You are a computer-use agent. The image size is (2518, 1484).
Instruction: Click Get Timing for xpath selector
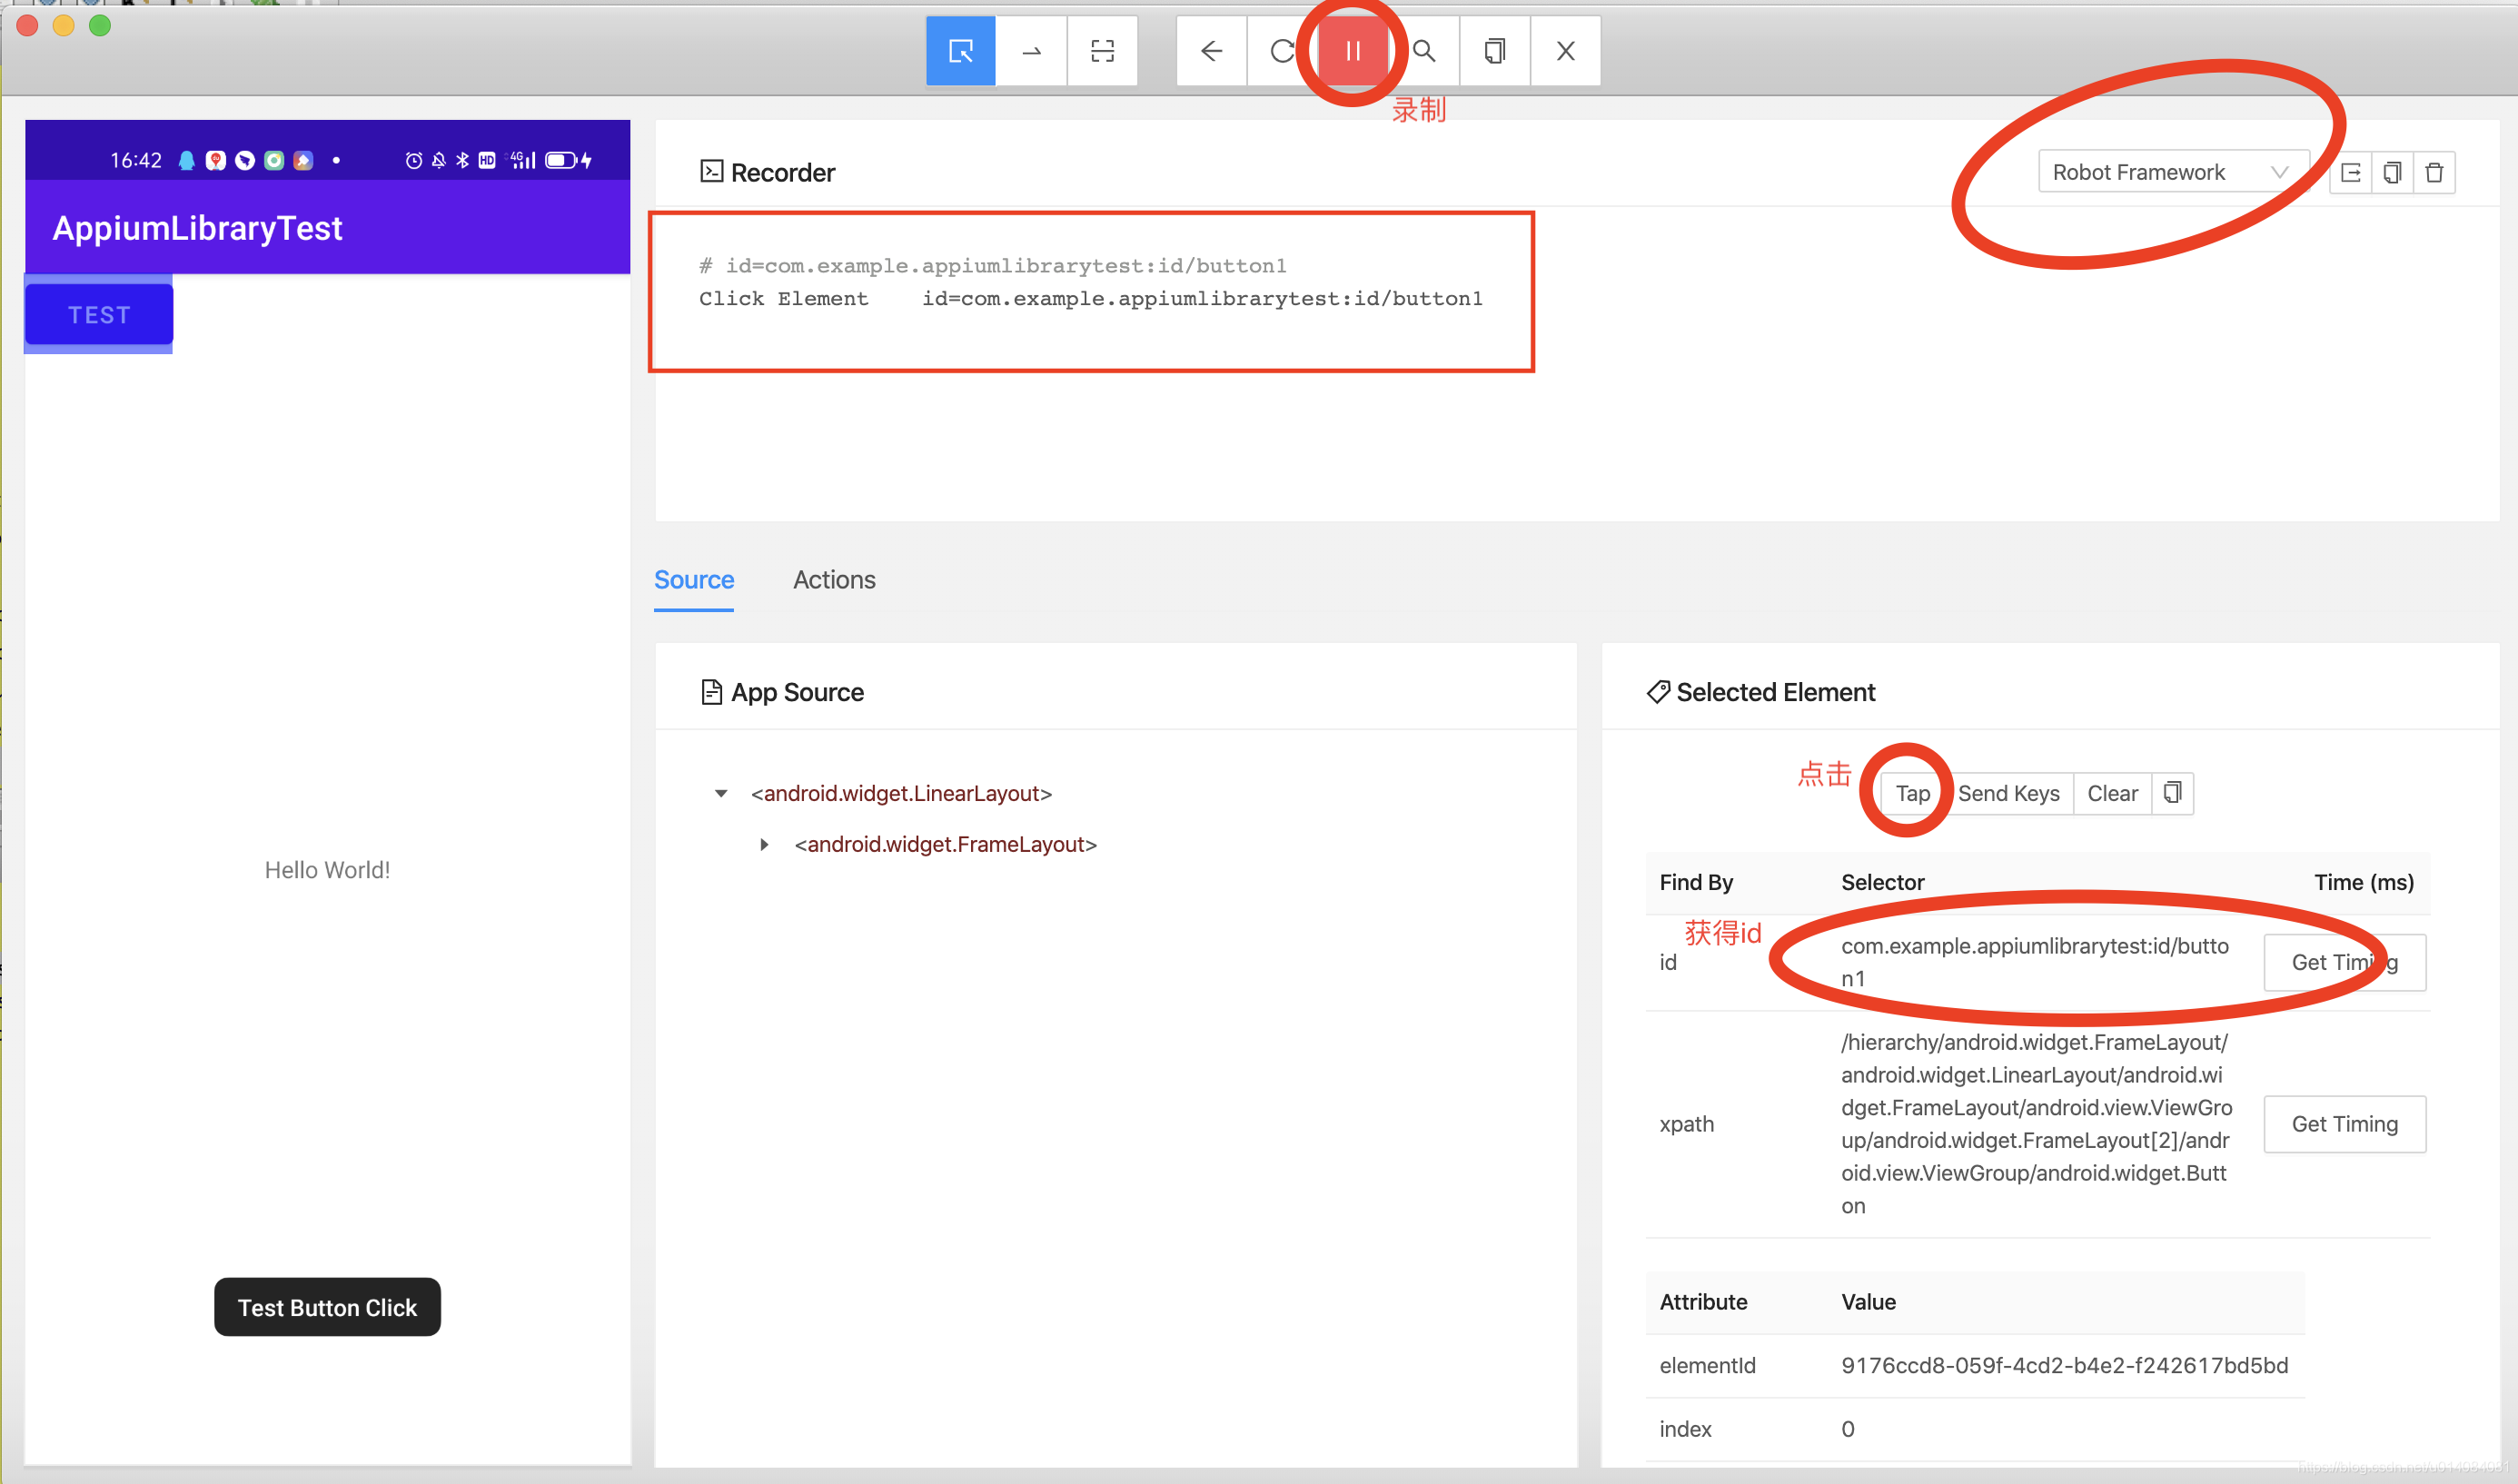tap(2344, 1124)
